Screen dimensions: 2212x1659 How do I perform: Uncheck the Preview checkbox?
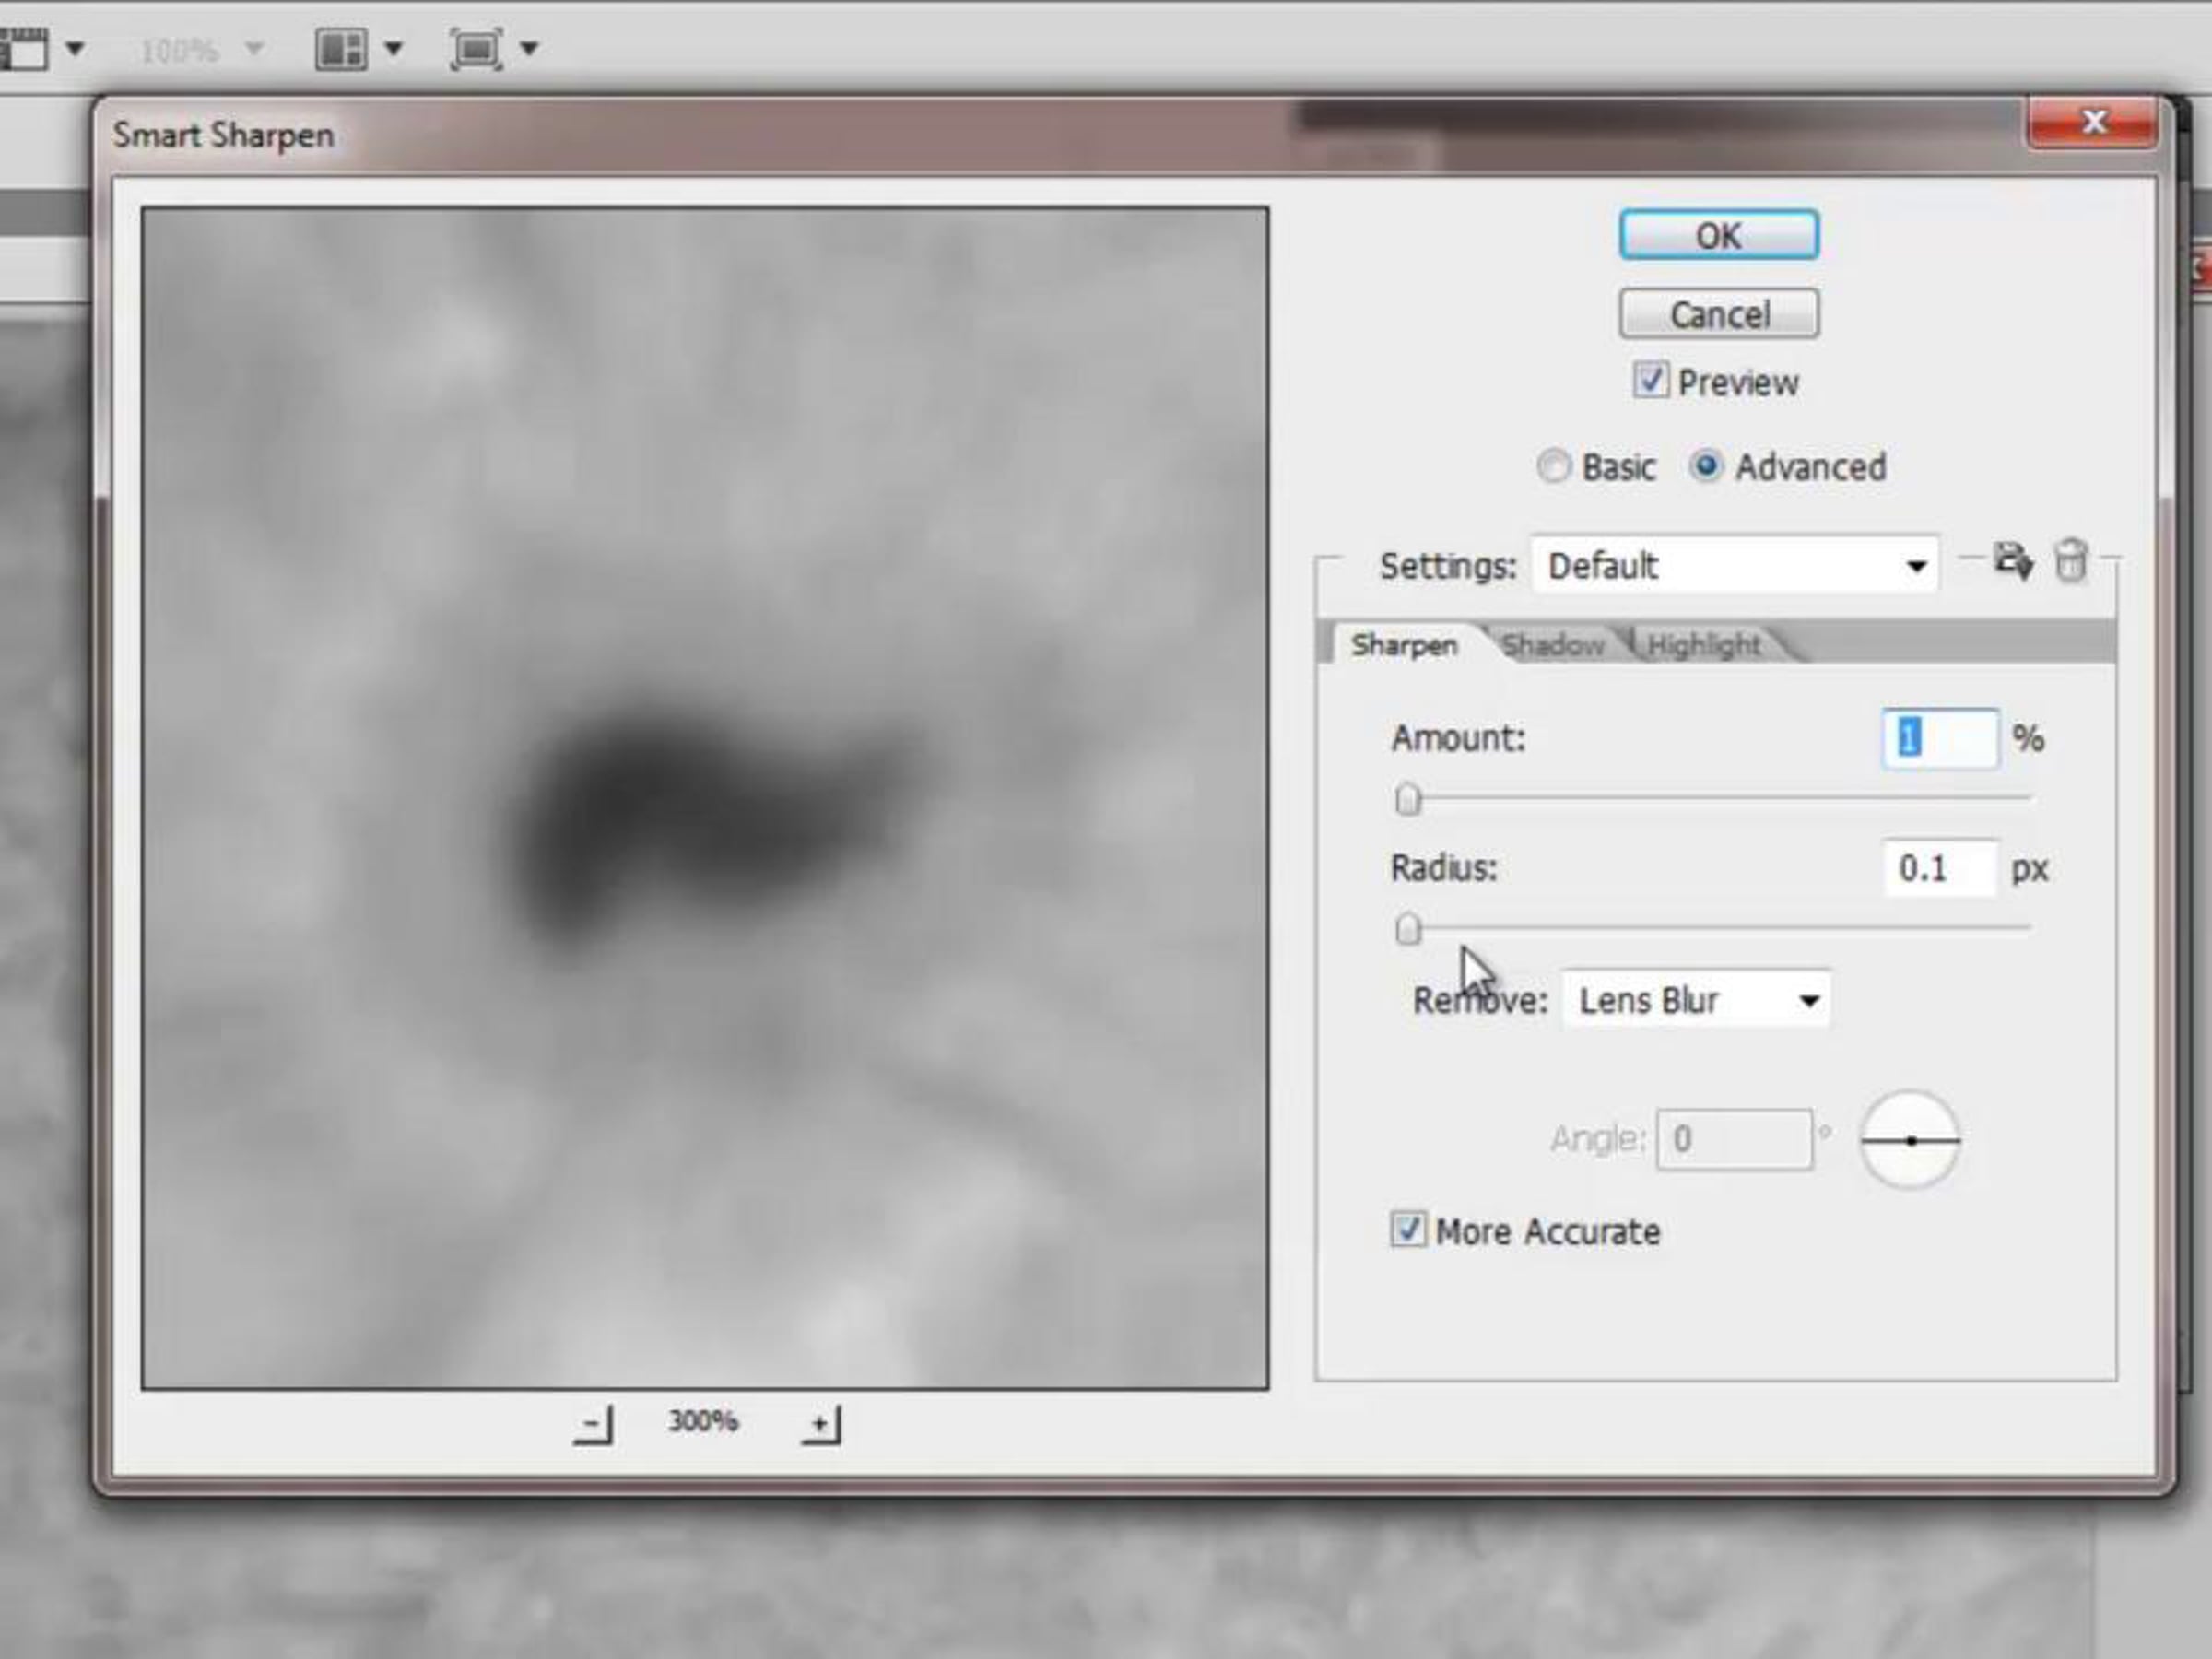tap(1650, 381)
